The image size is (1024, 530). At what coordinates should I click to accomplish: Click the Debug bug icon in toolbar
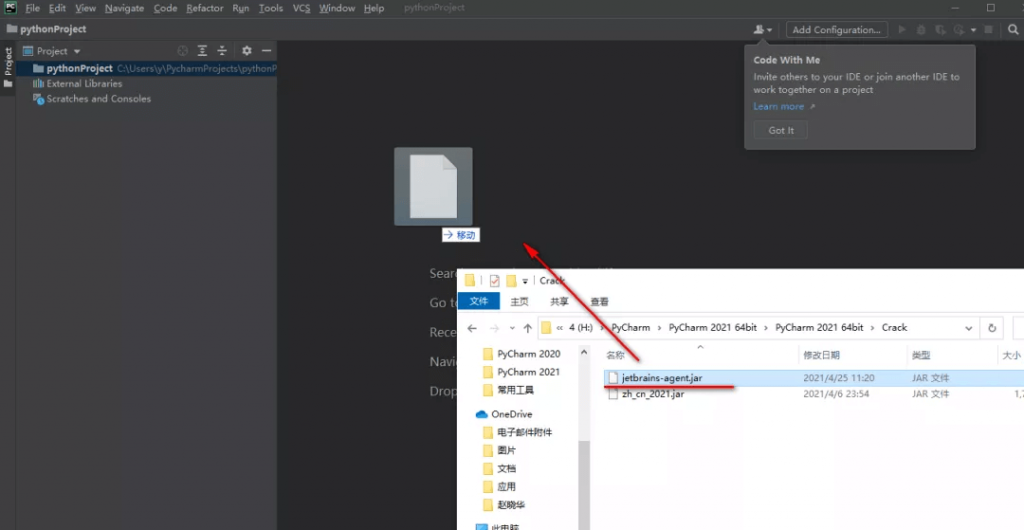coord(921,29)
